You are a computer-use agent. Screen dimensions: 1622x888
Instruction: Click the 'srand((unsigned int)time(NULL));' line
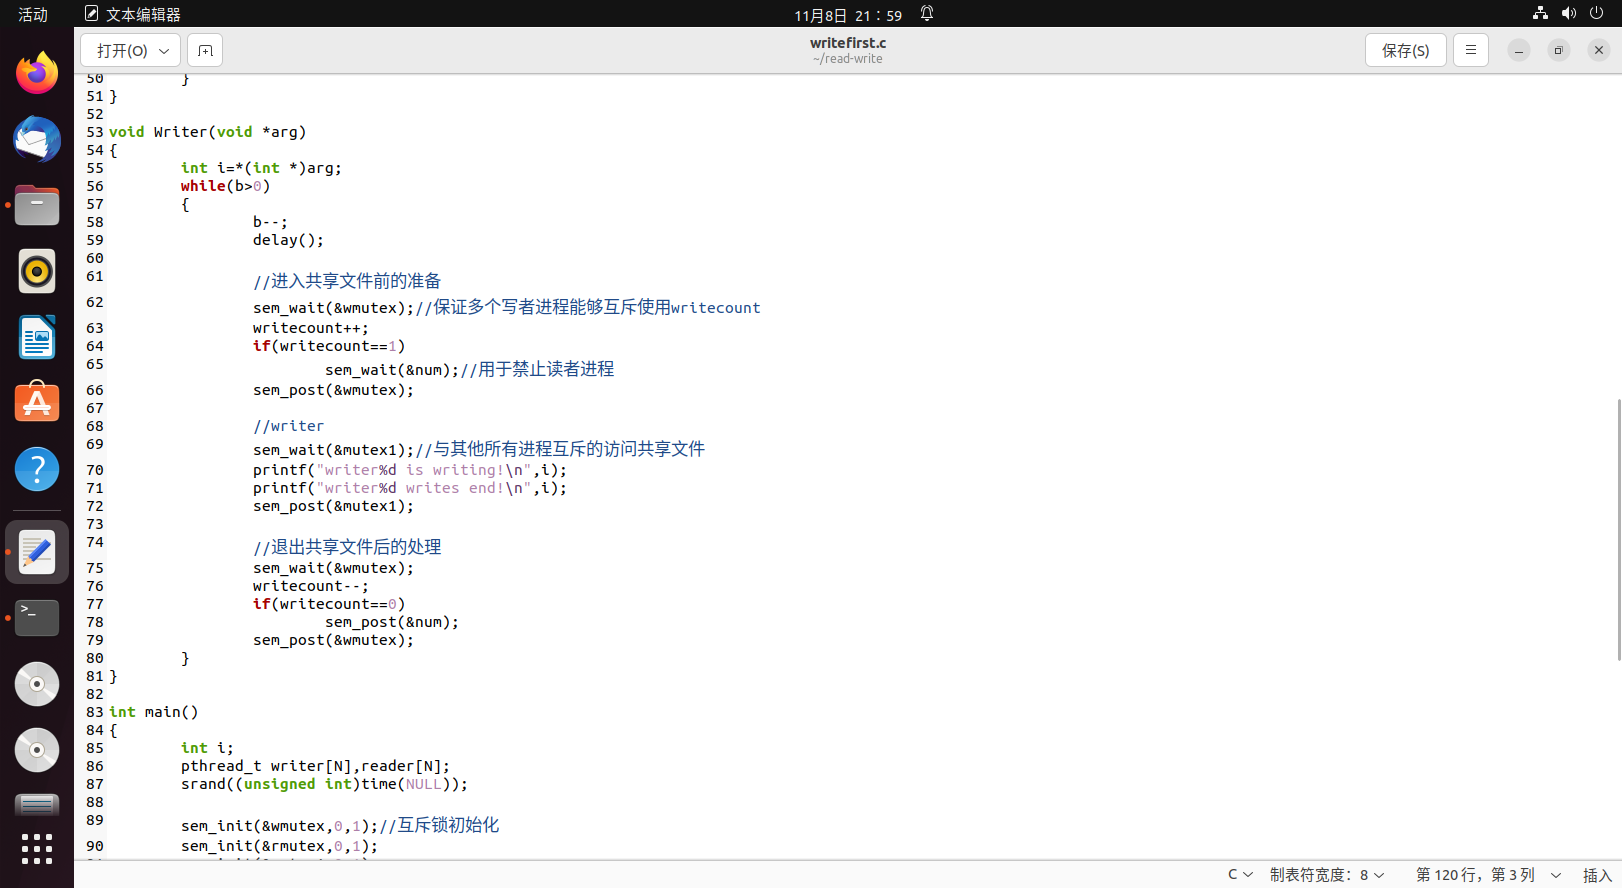324,784
